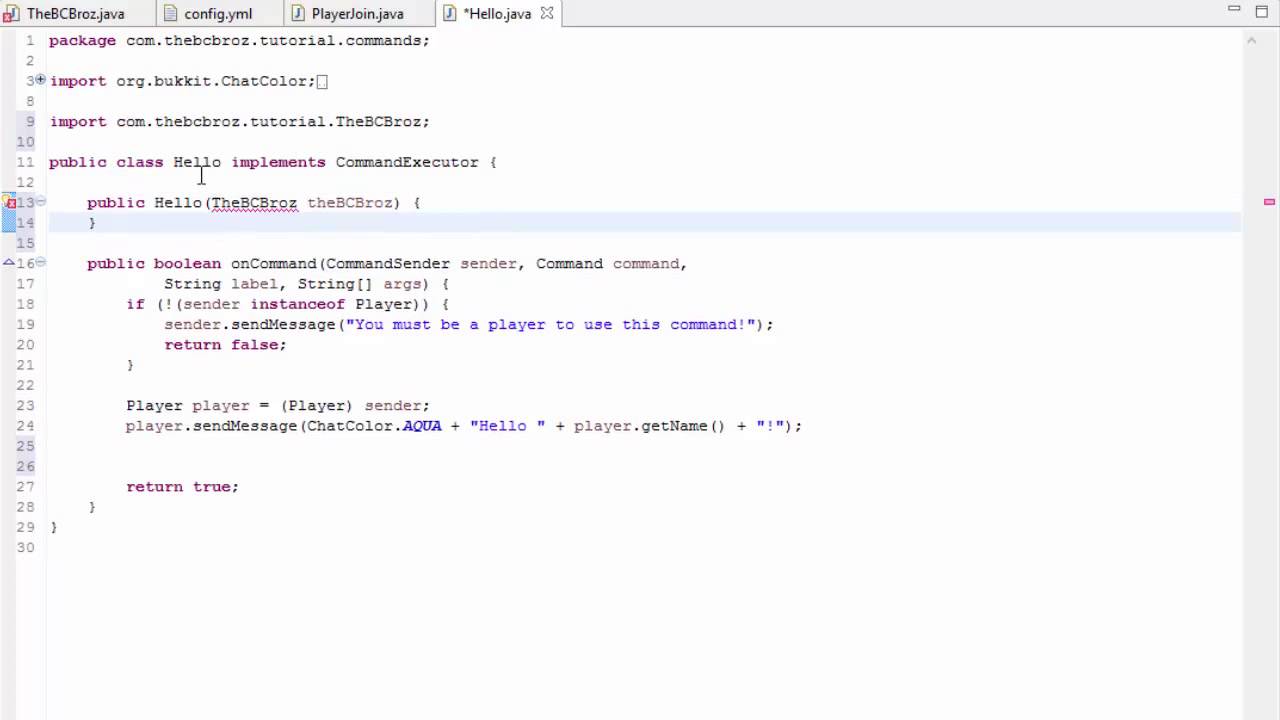Click the "return false;" statement
This screenshot has height=720, width=1280.
(x=225, y=345)
